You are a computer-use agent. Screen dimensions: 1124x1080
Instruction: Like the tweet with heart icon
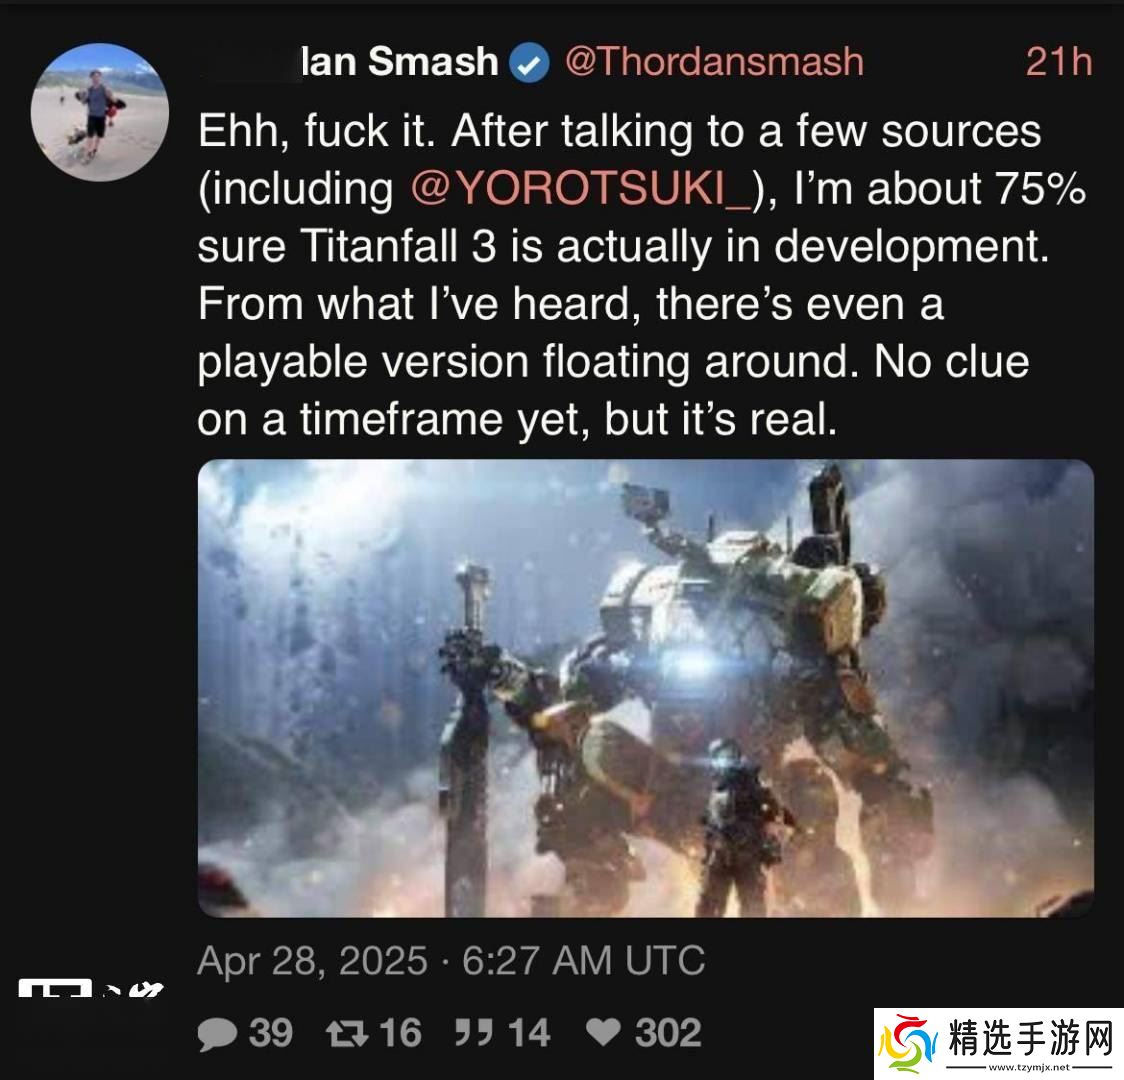(603, 1032)
